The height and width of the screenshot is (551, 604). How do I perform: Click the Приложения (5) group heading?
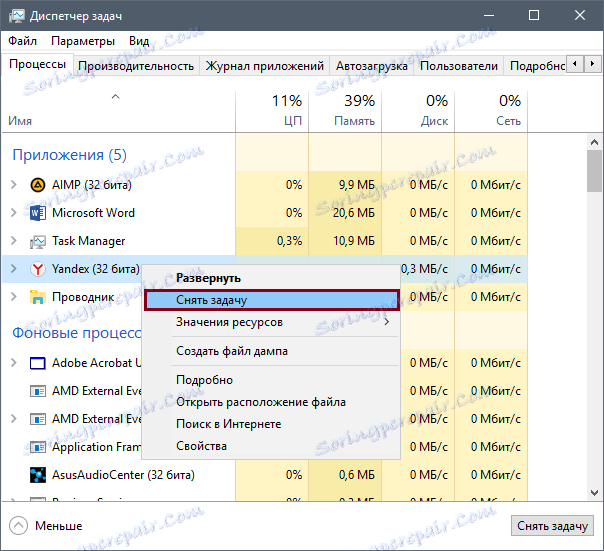[x=69, y=155]
